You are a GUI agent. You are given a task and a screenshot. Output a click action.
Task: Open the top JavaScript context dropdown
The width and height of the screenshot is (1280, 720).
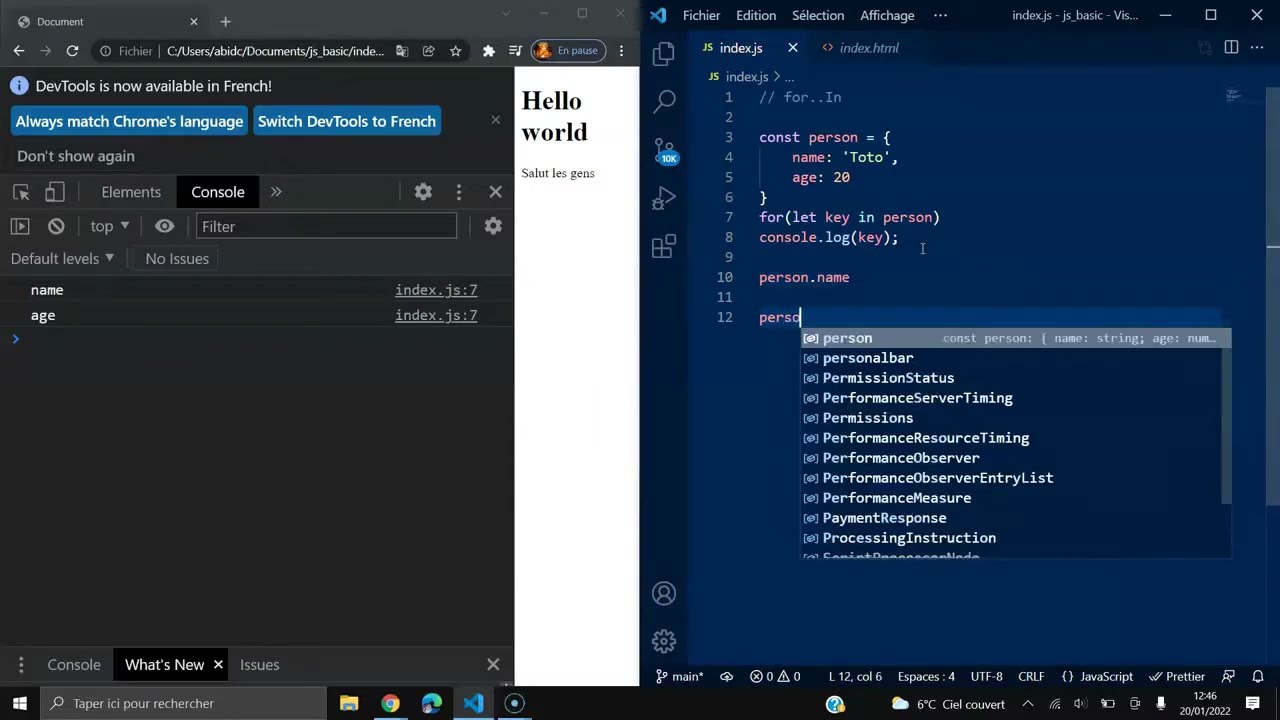point(110,226)
